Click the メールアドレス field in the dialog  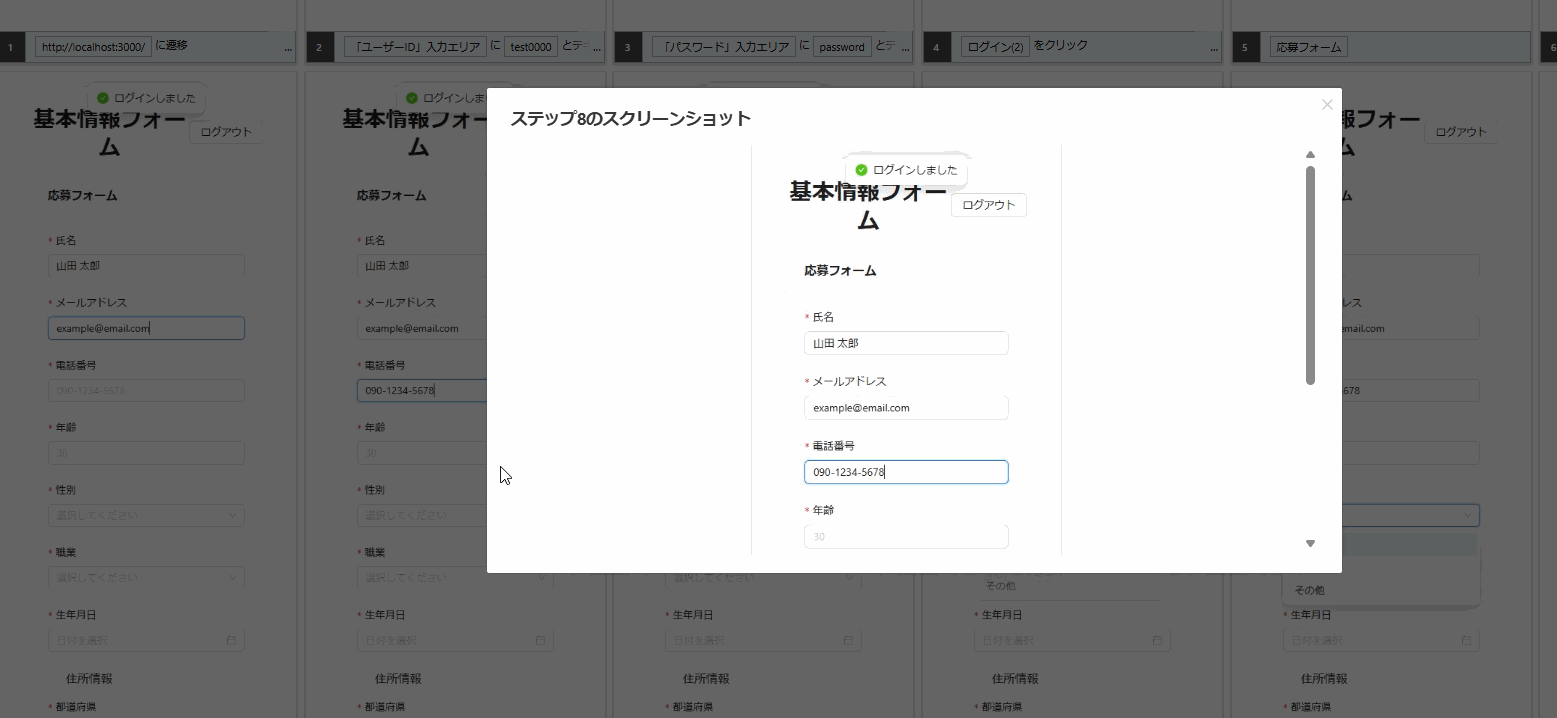pos(905,408)
